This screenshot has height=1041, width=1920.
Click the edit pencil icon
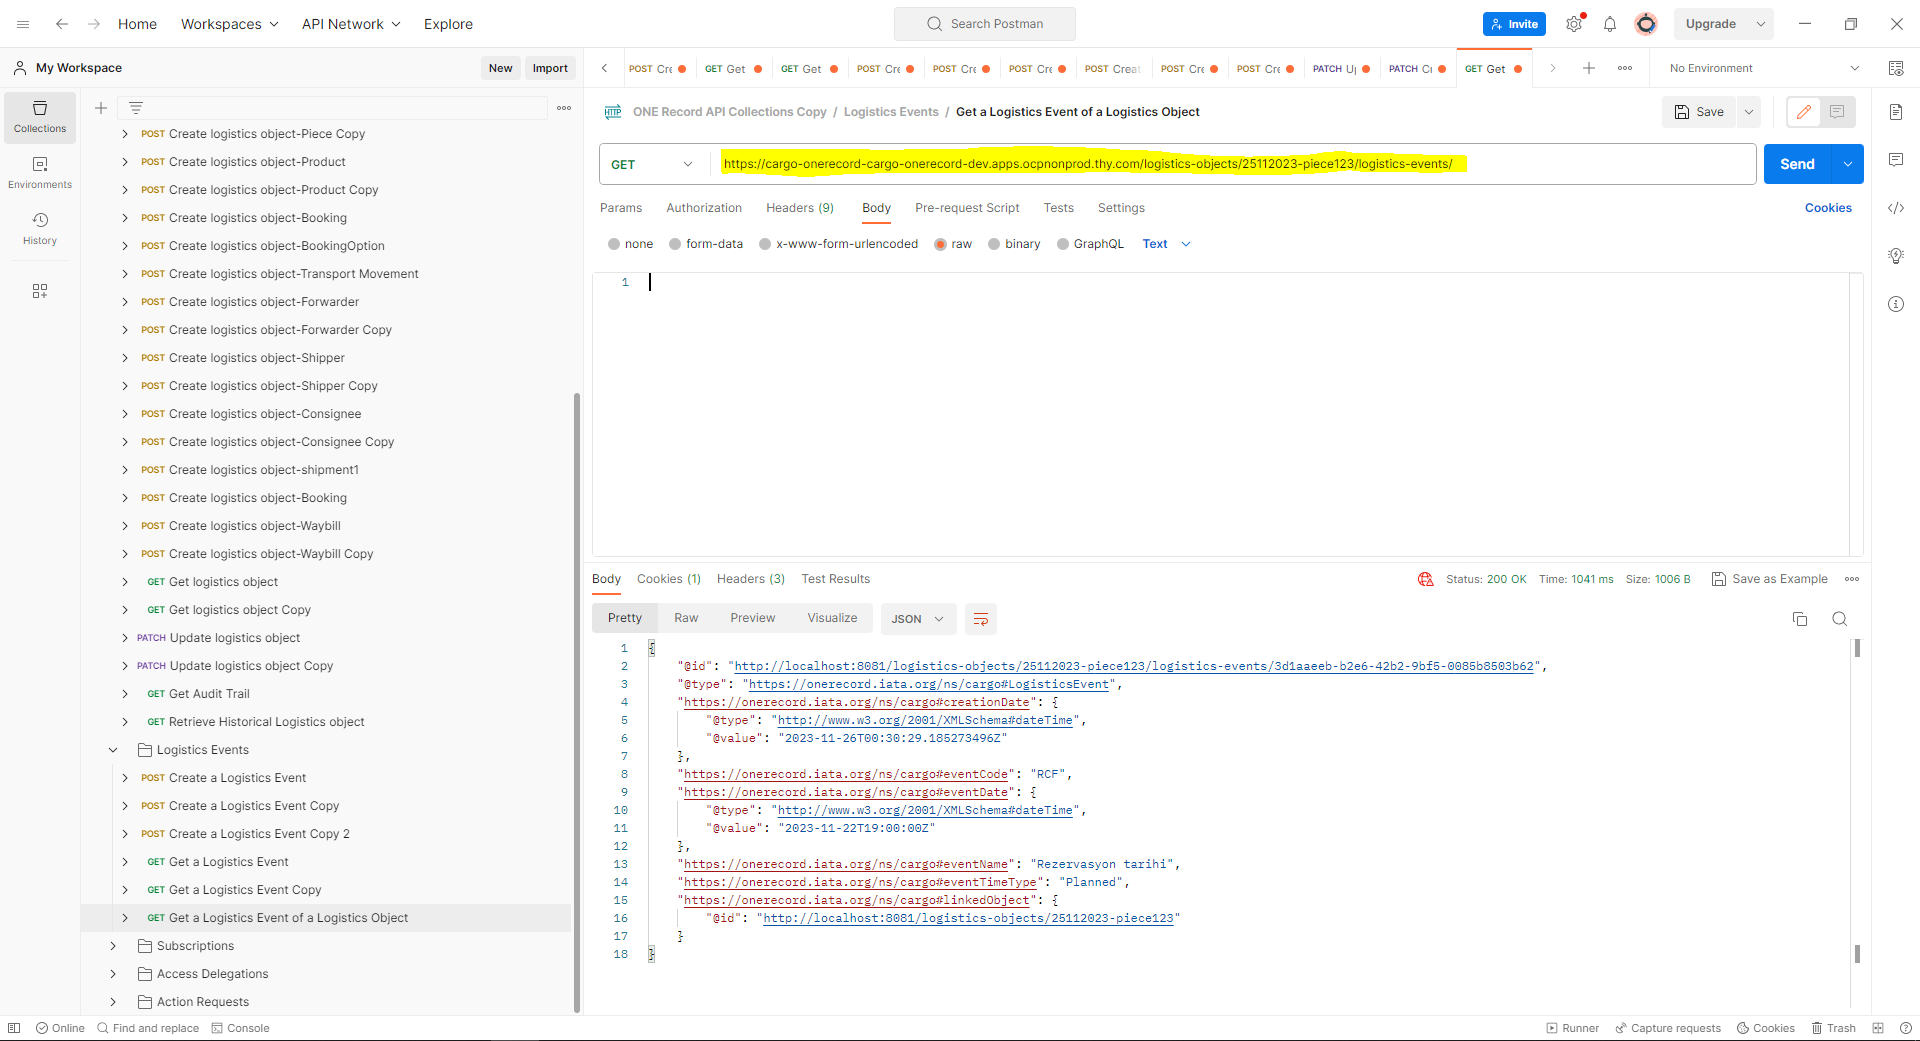(x=1804, y=112)
